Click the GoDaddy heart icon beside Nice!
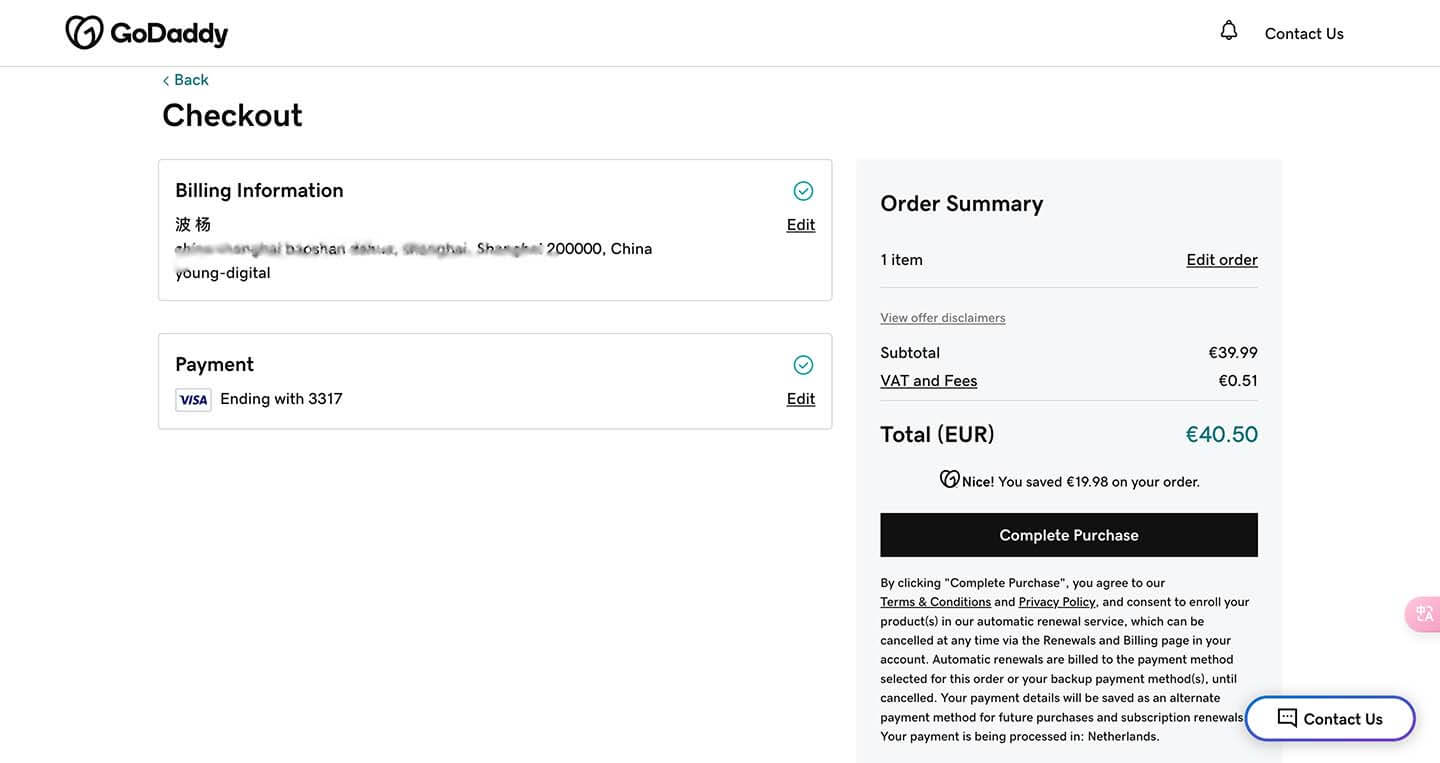The width and height of the screenshot is (1440, 763). (x=950, y=480)
